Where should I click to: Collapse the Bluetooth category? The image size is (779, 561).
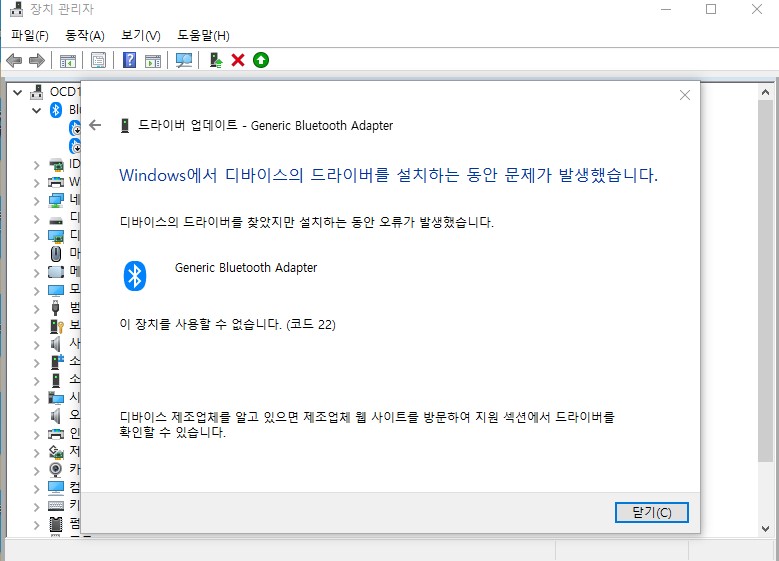pos(36,110)
